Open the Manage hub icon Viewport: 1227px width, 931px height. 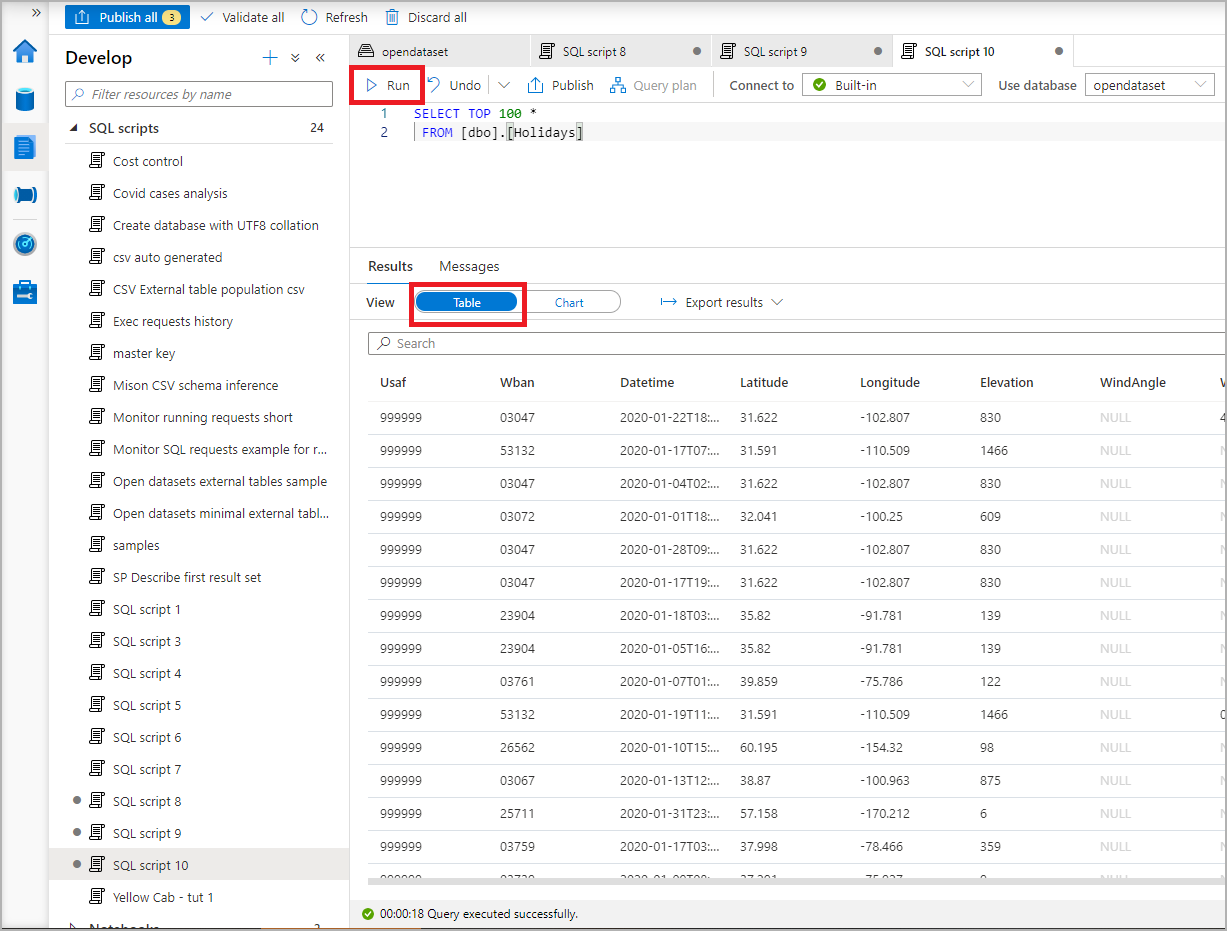coord(25,292)
